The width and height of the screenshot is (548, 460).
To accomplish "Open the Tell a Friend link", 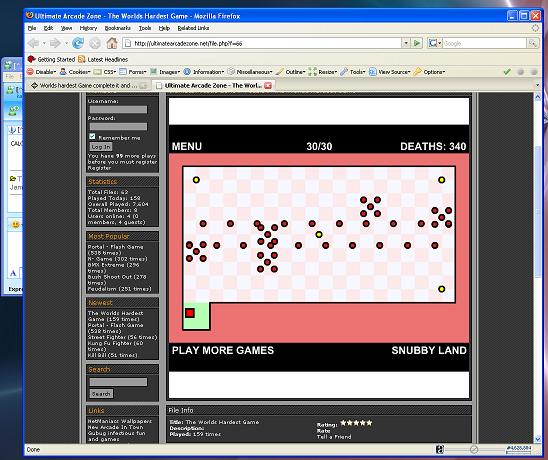I will point(334,437).
